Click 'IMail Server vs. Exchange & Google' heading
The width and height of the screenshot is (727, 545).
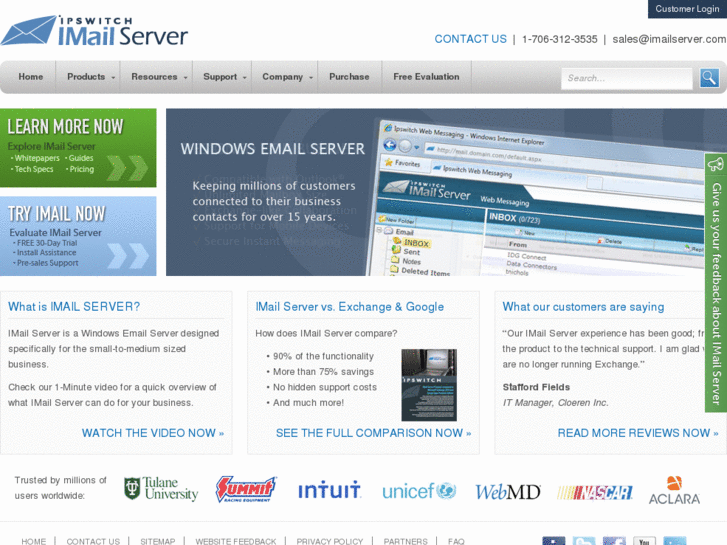pyautogui.click(x=350, y=307)
